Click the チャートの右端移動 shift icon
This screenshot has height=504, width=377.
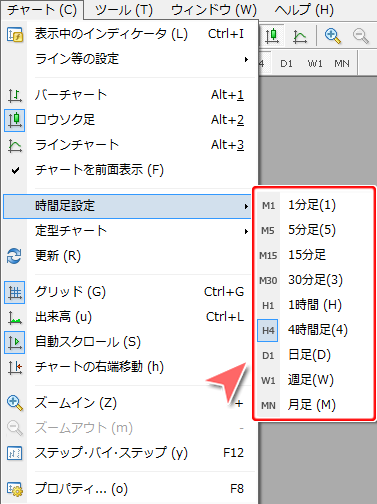pos(15,367)
